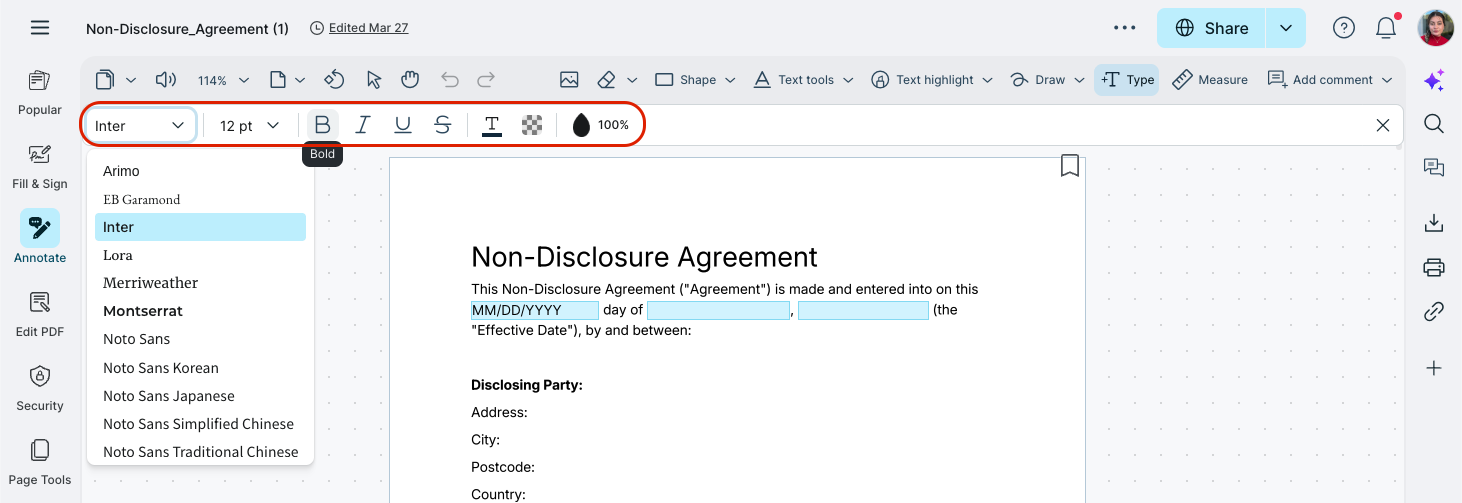Viewport: 1462px width, 503px height.
Task: Toggle Italic text style
Action: tap(363, 125)
